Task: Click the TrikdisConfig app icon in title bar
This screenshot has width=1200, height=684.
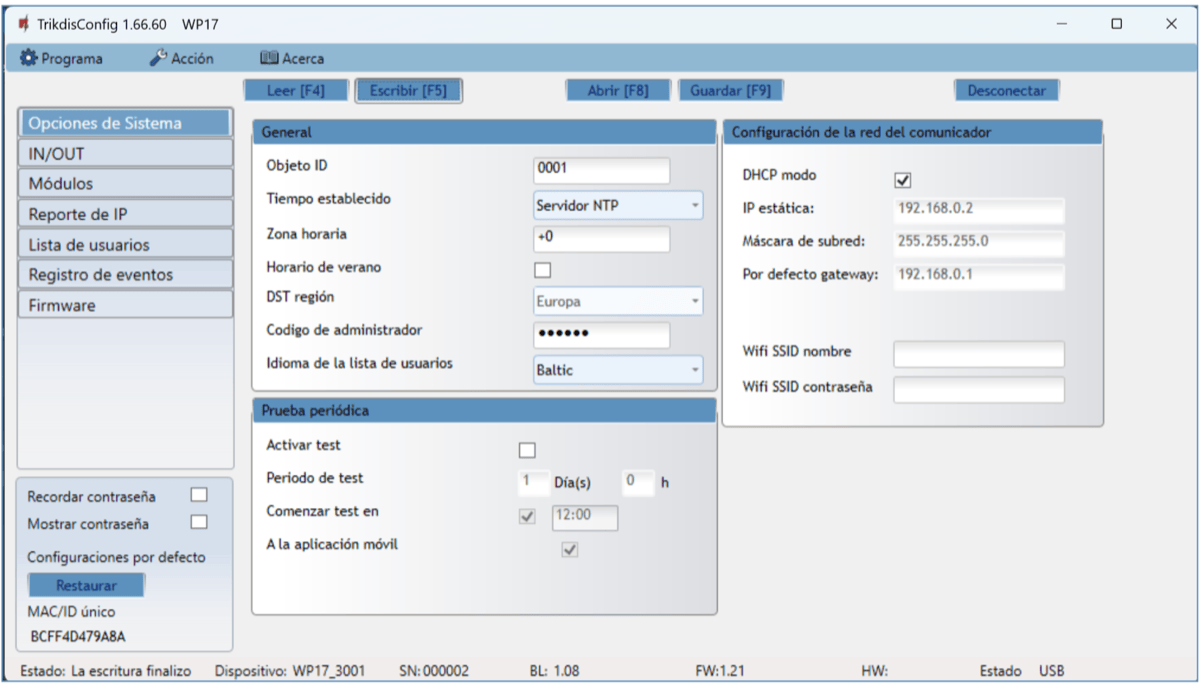Action: tap(23, 23)
